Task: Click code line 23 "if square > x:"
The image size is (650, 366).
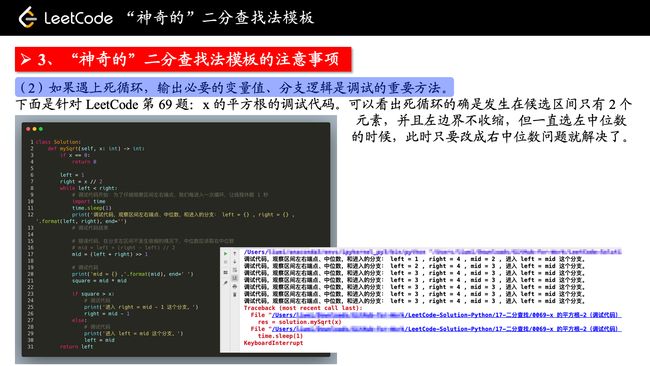Action: (93, 294)
